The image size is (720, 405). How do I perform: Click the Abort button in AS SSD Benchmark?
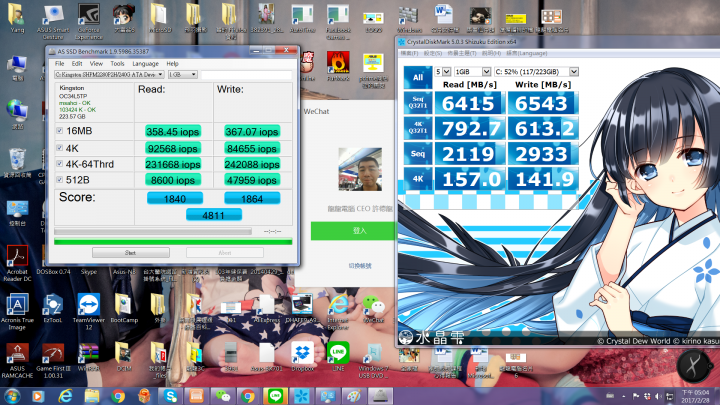(x=225, y=253)
